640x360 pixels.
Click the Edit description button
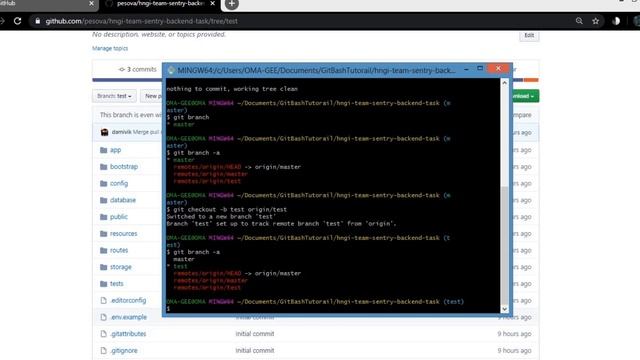tap(529, 36)
